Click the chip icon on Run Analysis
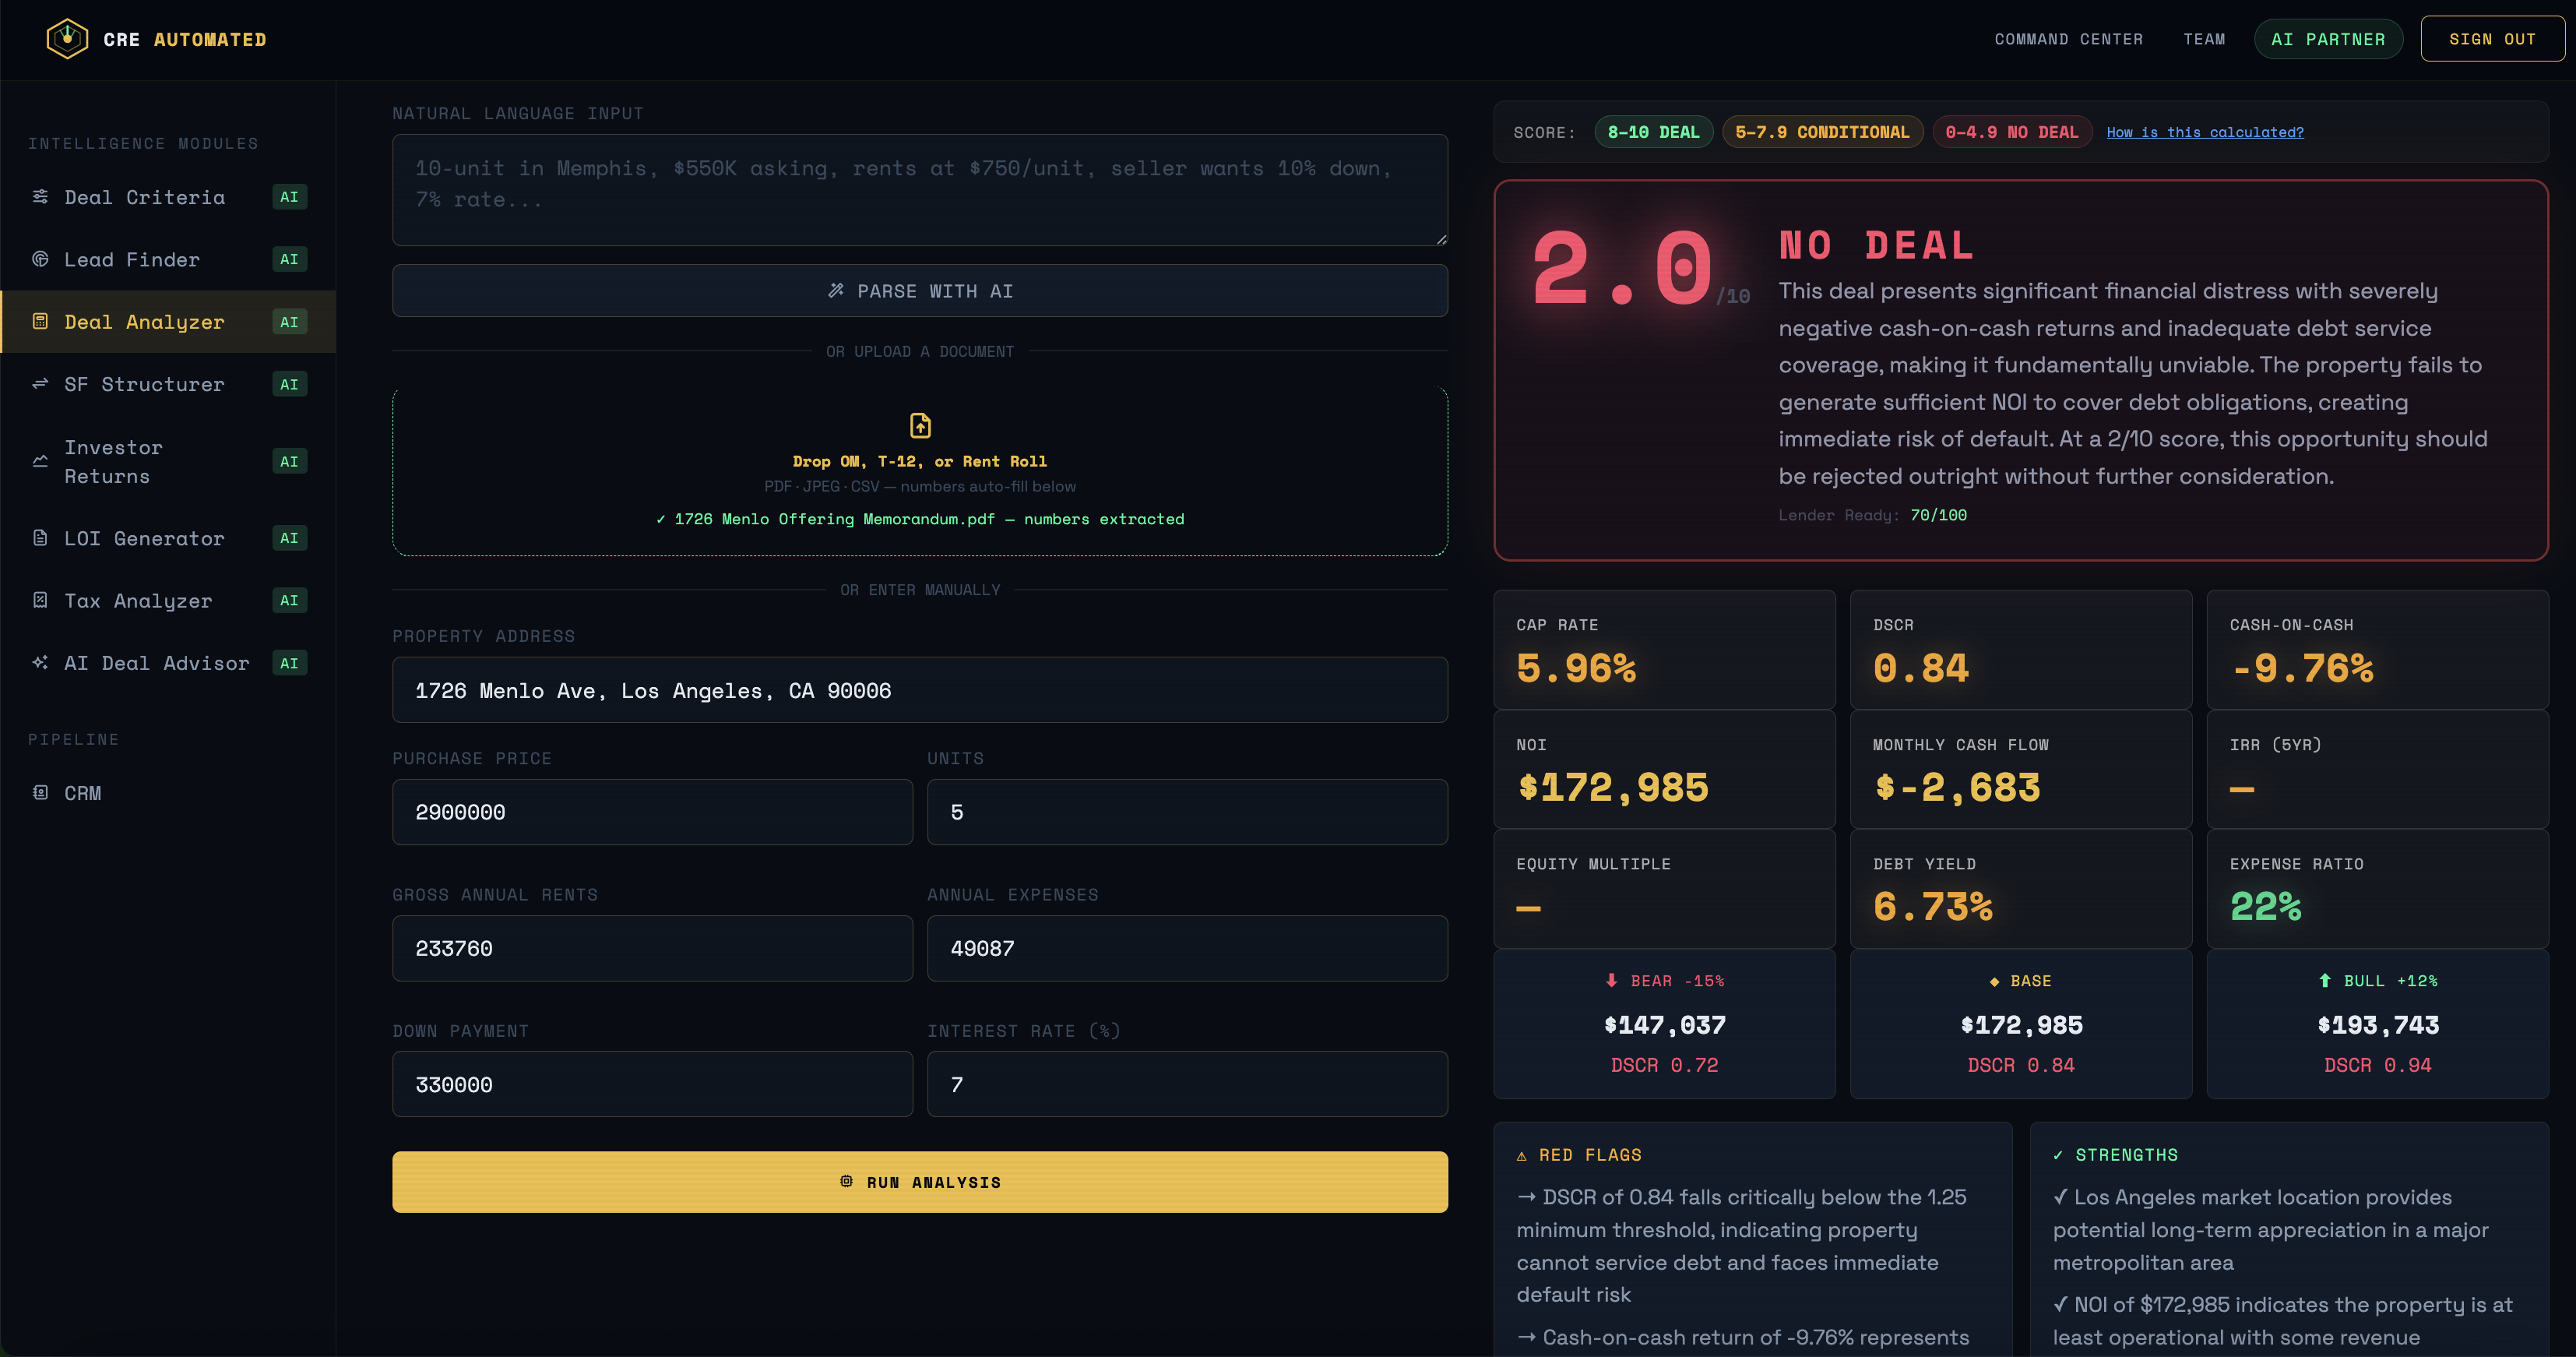This screenshot has width=2576, height=1357. point(846,1181)
